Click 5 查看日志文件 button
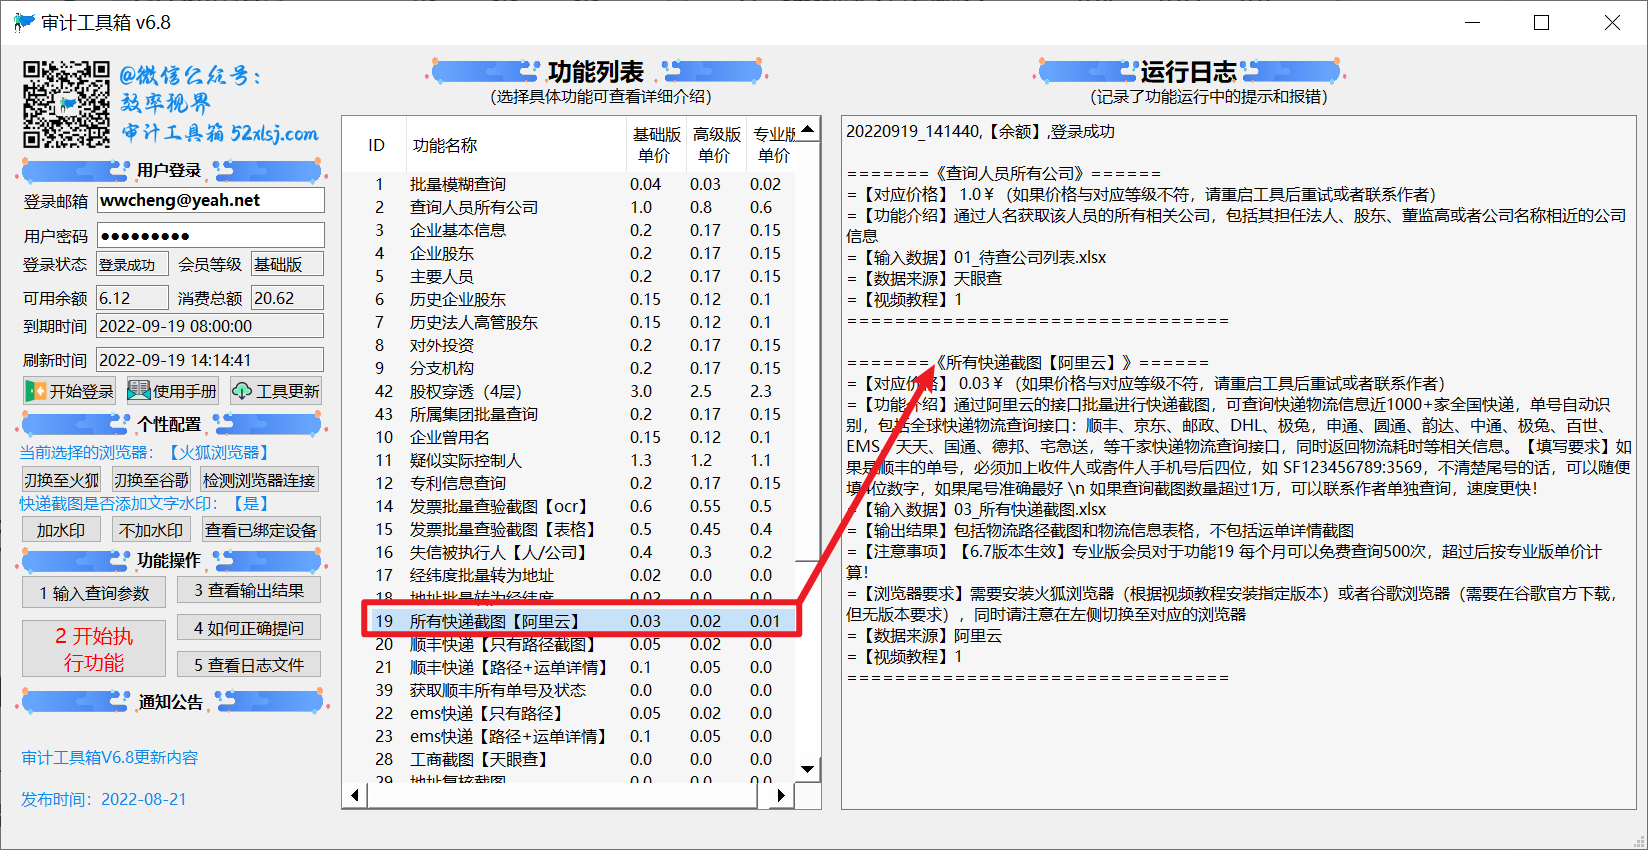The width and height of the screenshot is (1648, 850). (249, 664)
